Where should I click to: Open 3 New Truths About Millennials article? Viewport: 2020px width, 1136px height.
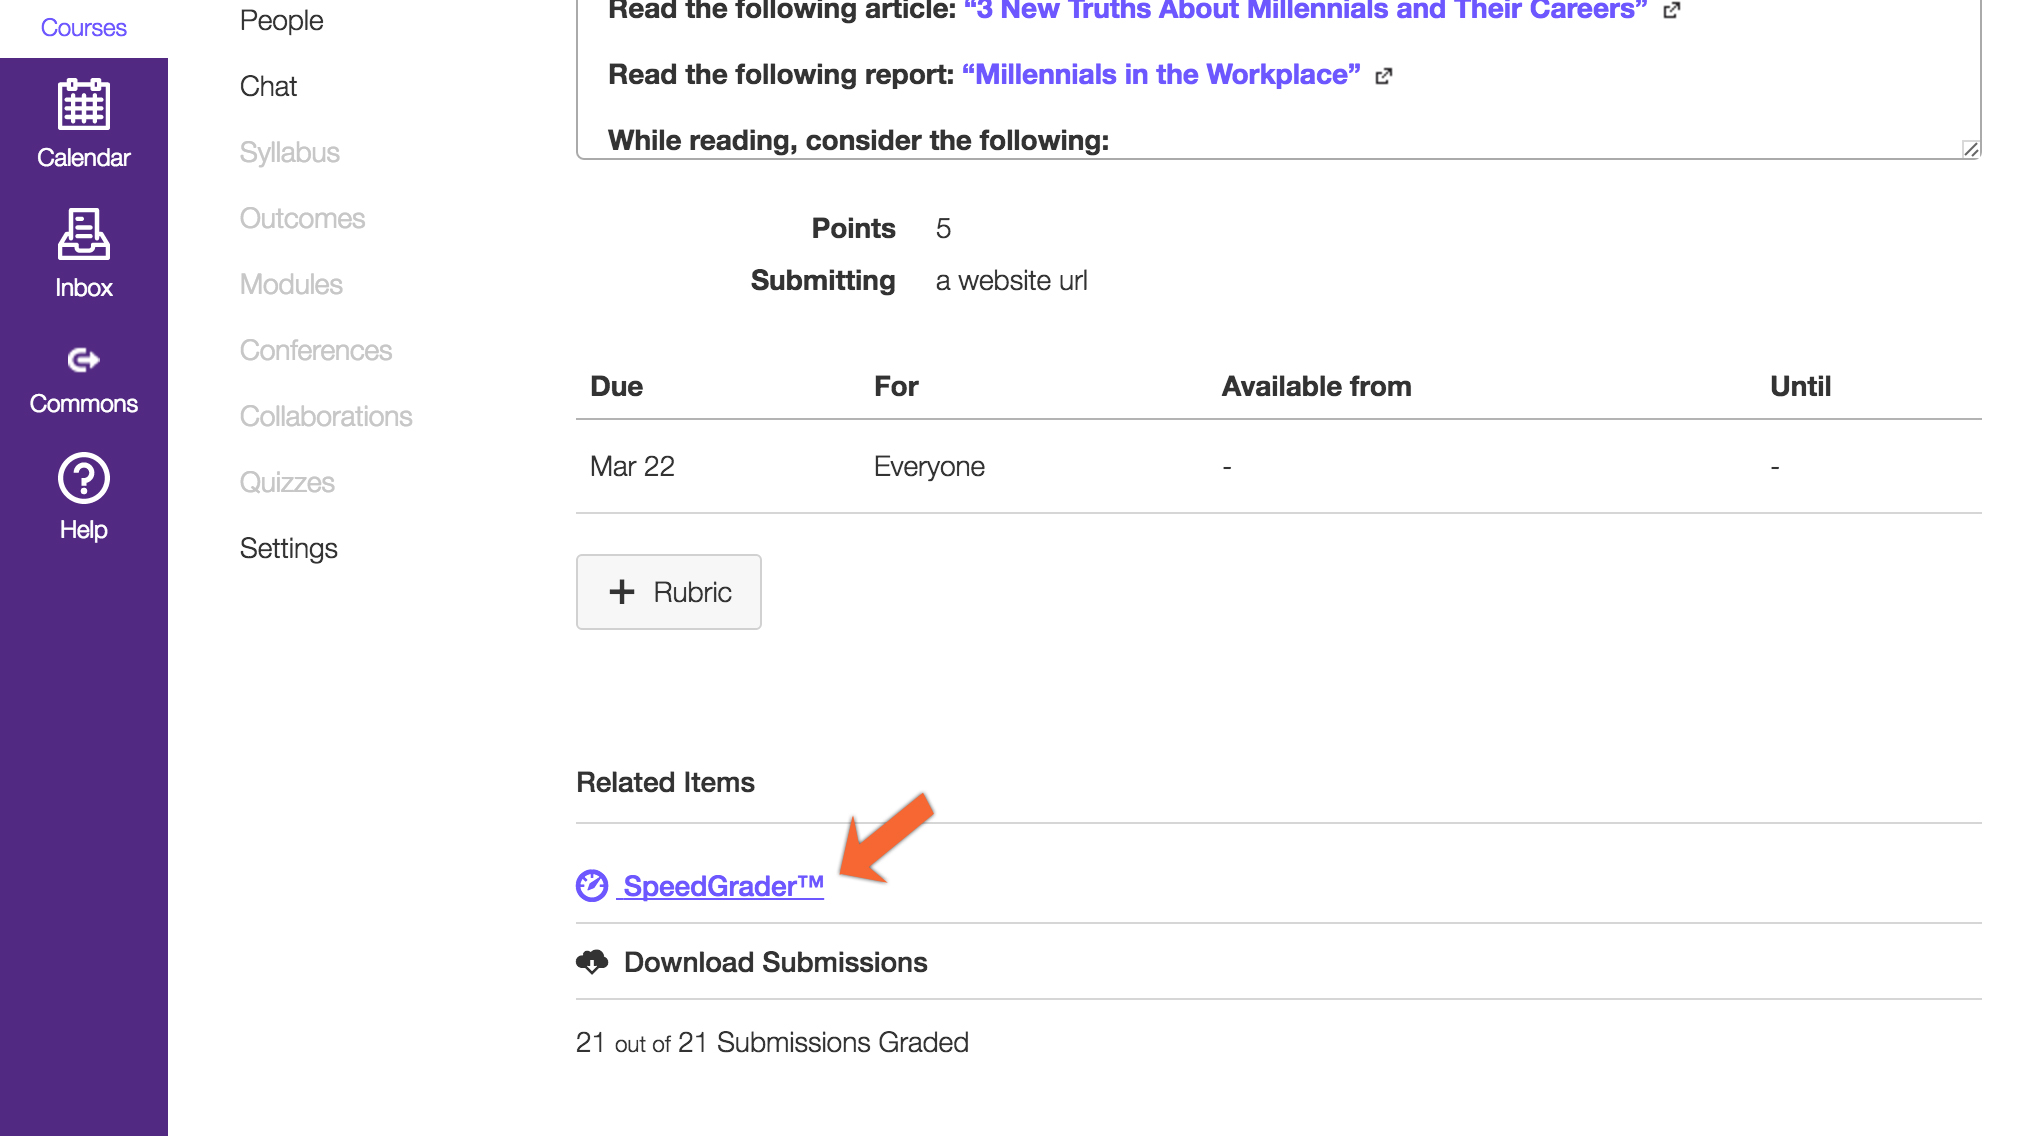[x=1305, y=10]
